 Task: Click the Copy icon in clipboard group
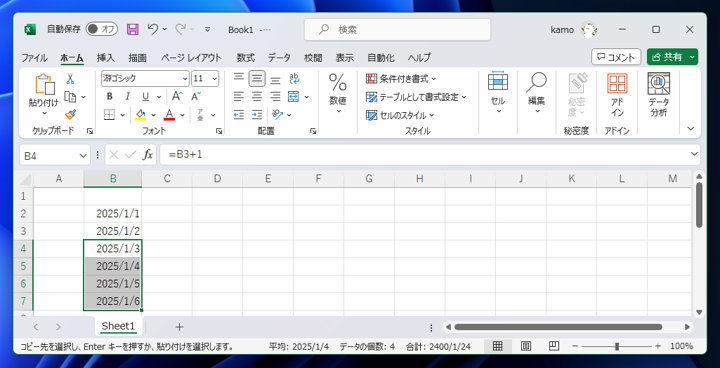(70, 96)
